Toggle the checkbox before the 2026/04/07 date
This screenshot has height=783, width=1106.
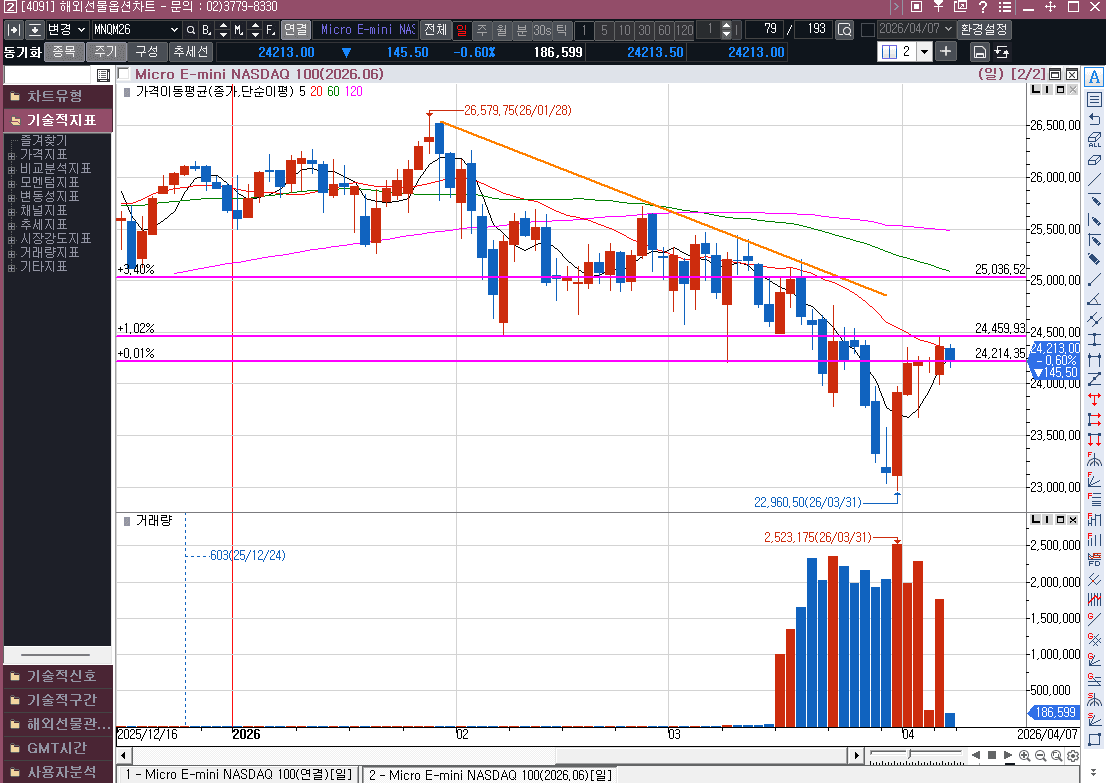[x=867, y=30]
